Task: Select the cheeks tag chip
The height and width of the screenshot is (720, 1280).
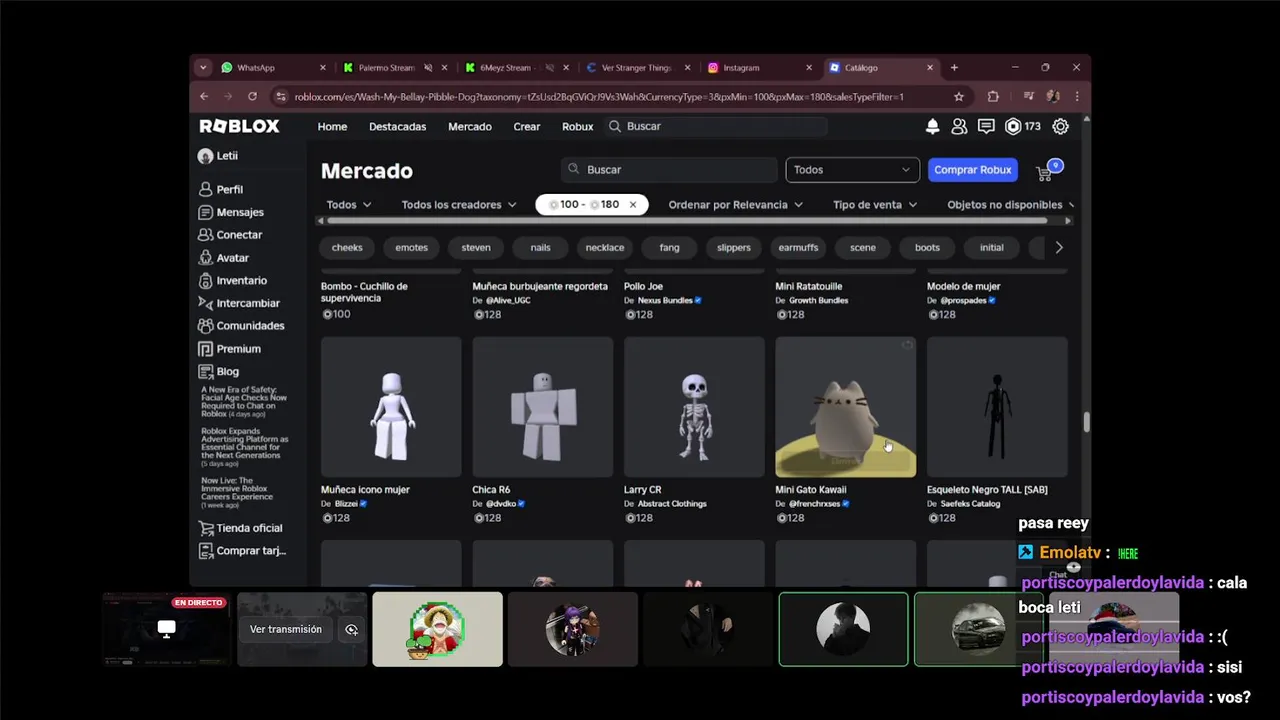Action: click(347, 247)
